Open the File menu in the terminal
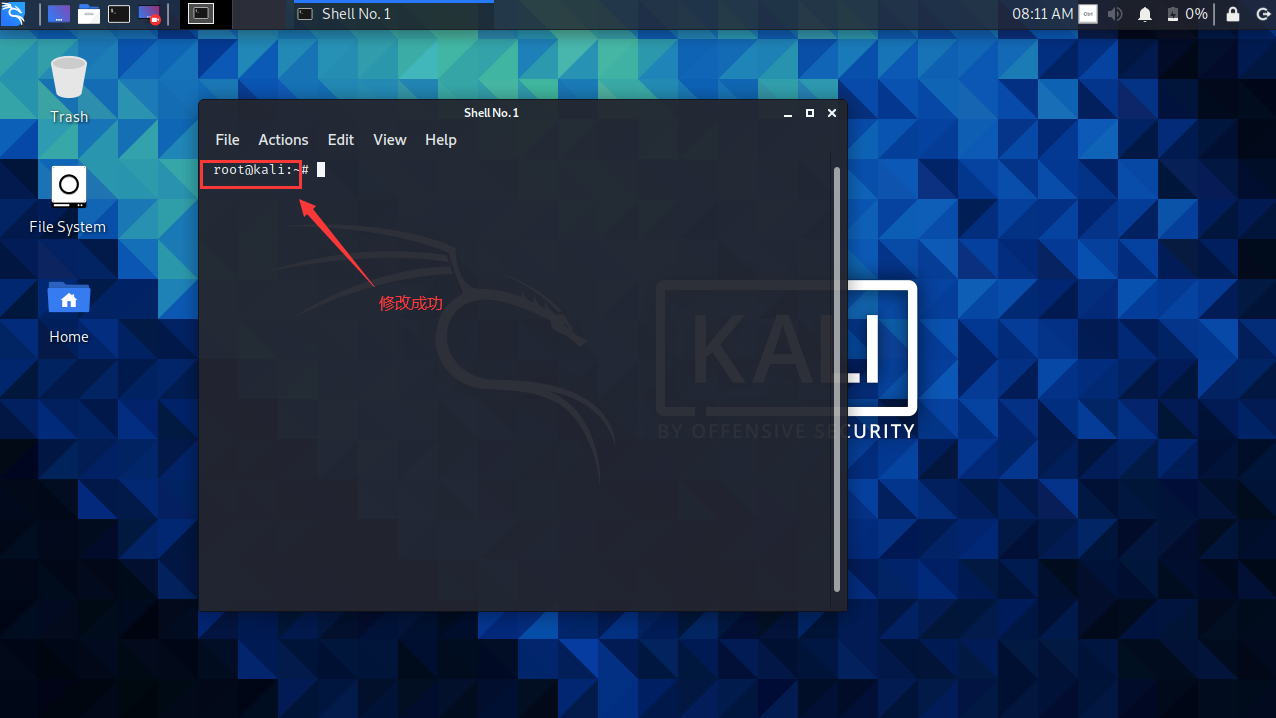Image resolution: width=1276 pixels, height=718 pixels. [227, 139]
